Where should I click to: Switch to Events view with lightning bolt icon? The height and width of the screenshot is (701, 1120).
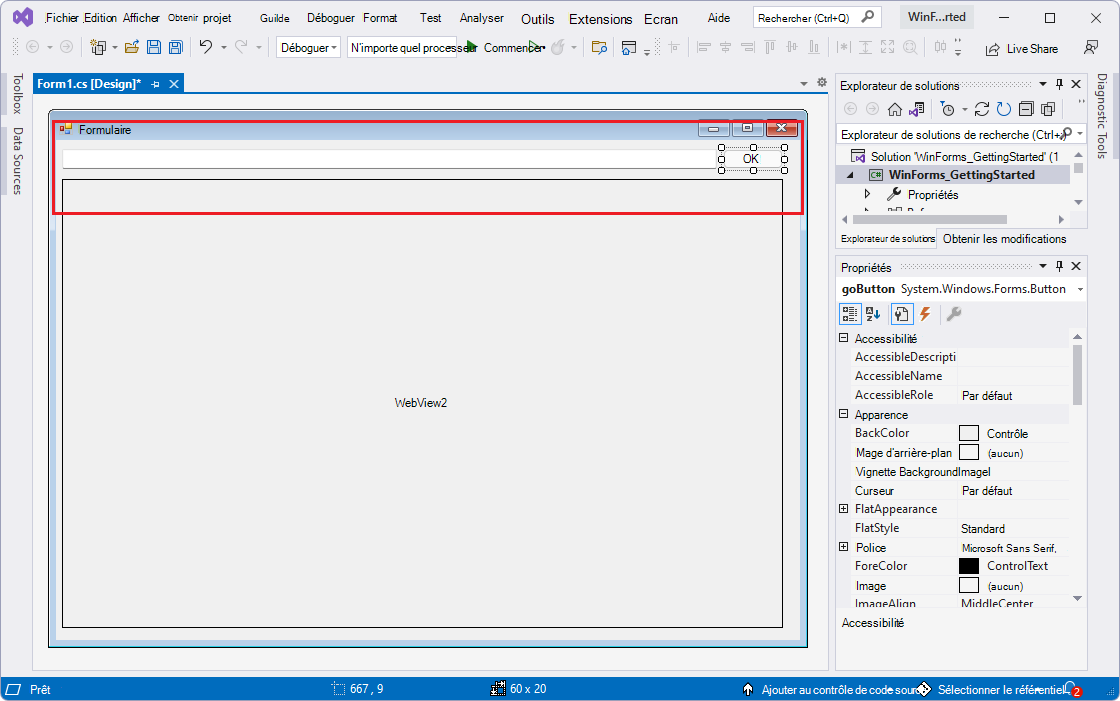925,313
